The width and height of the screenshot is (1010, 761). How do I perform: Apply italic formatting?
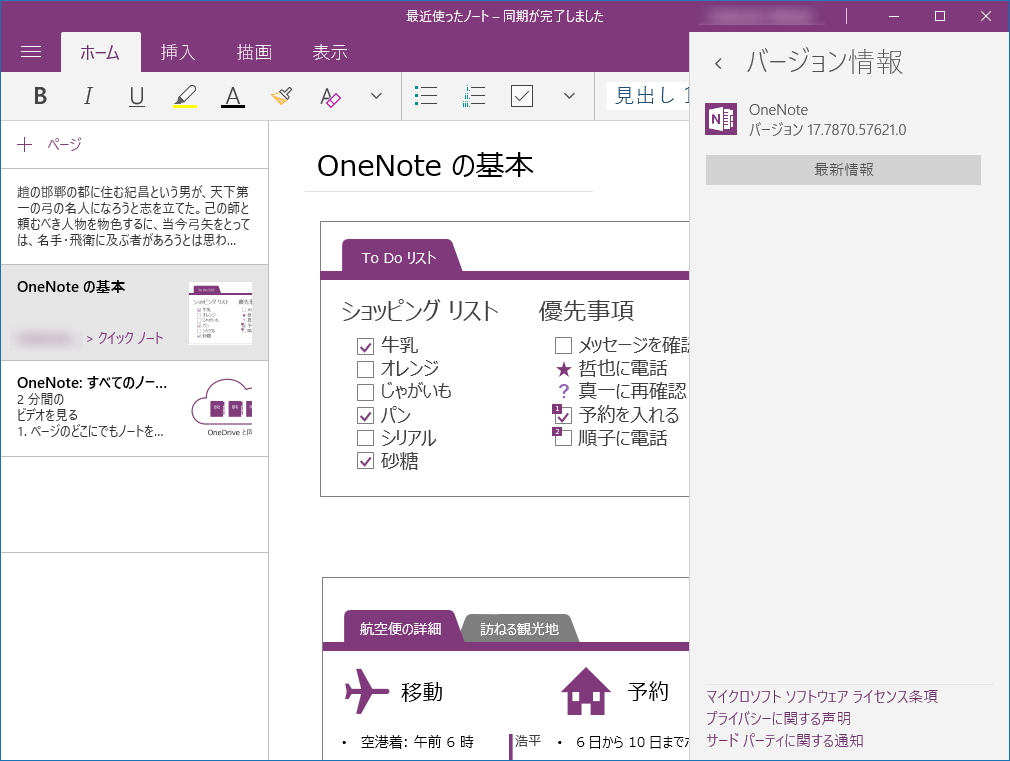(x=88, y=95)
